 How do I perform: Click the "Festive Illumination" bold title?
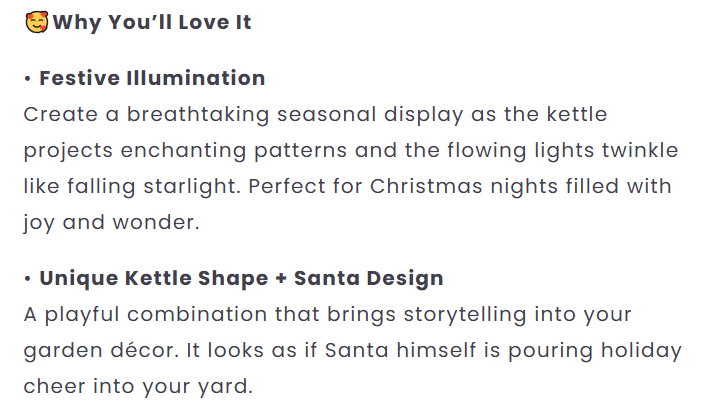[152, 78]
